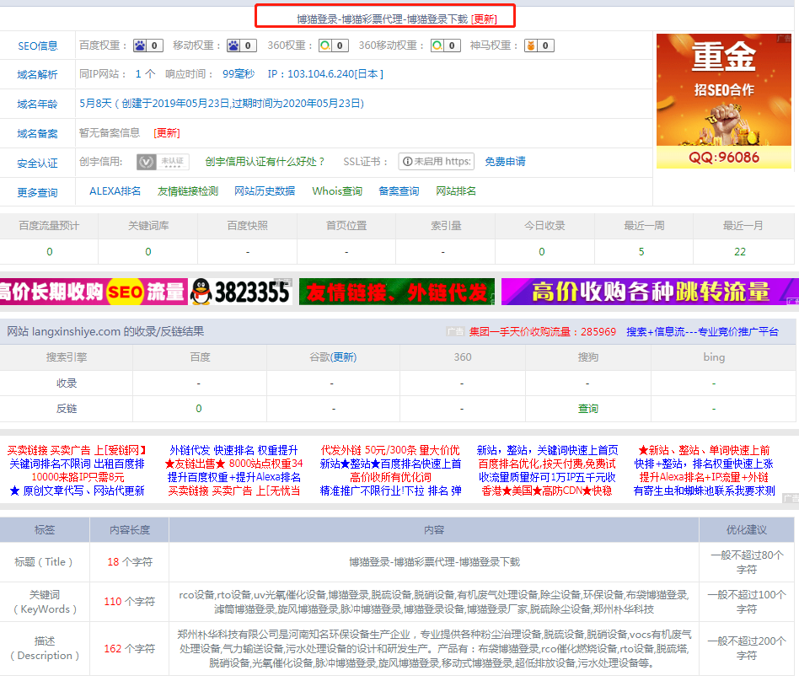Click the 创宇信用 unverified badge icon
799x681 pixels.
[x=163, y=162]
